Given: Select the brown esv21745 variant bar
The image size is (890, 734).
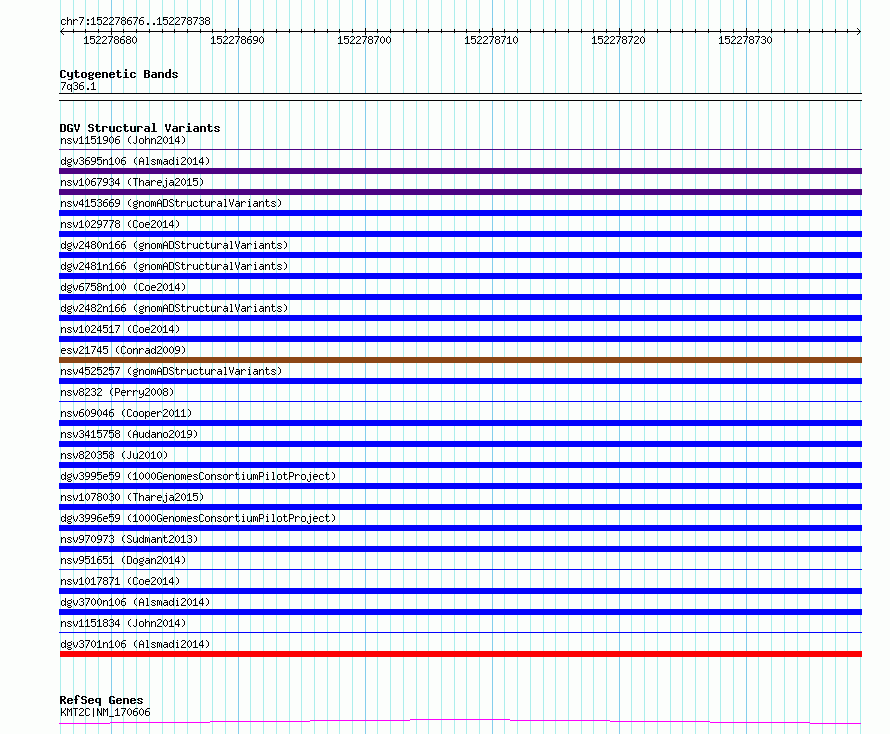Looking at the screenshot, I should pos(460,360).
